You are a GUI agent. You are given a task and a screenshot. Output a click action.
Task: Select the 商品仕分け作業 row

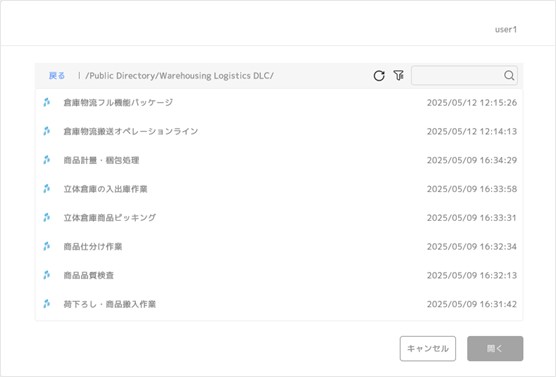click(279, 246)
